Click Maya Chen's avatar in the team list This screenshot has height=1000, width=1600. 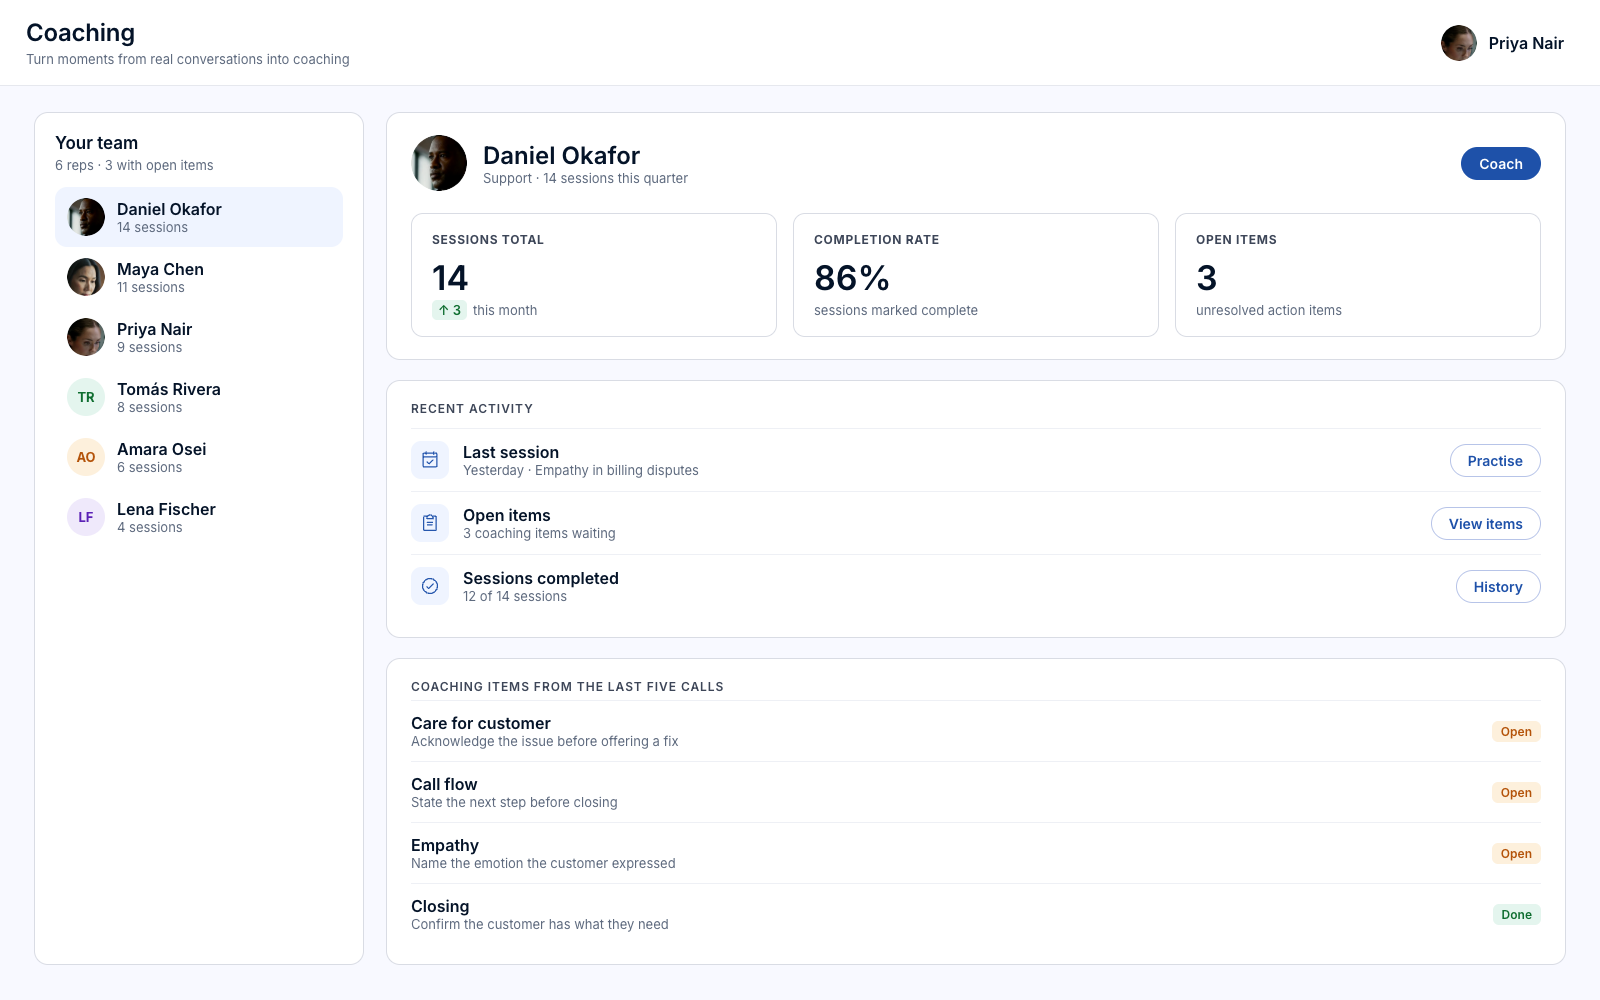tap(86, 277)
